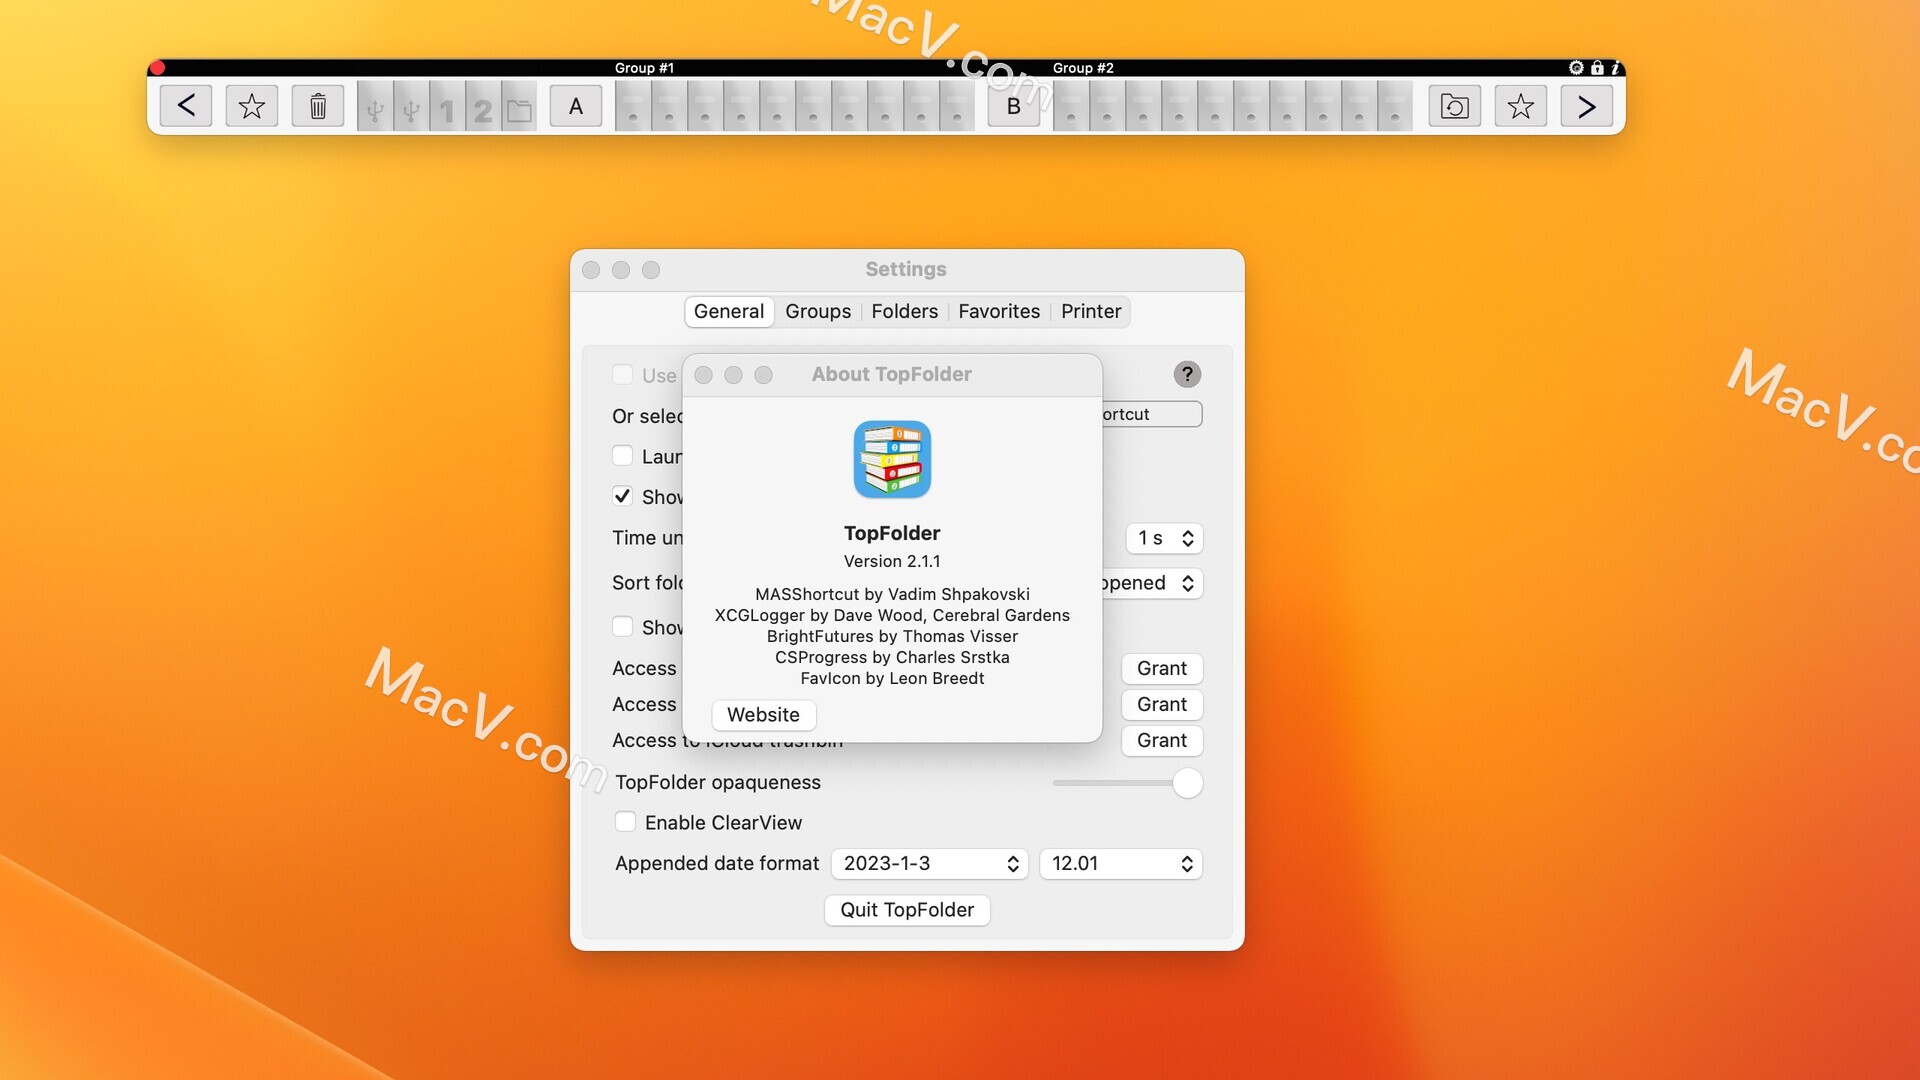This screenshot has width=1920, height=1080.
Task: Open the recent folders icon with circular arrow
Action: pos(1455,106)
